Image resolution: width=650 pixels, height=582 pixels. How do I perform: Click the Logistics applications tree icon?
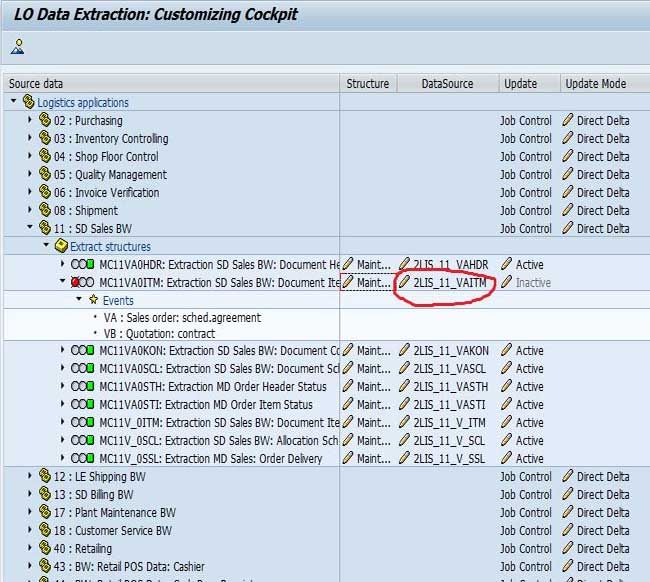click(x=28, y=102)
